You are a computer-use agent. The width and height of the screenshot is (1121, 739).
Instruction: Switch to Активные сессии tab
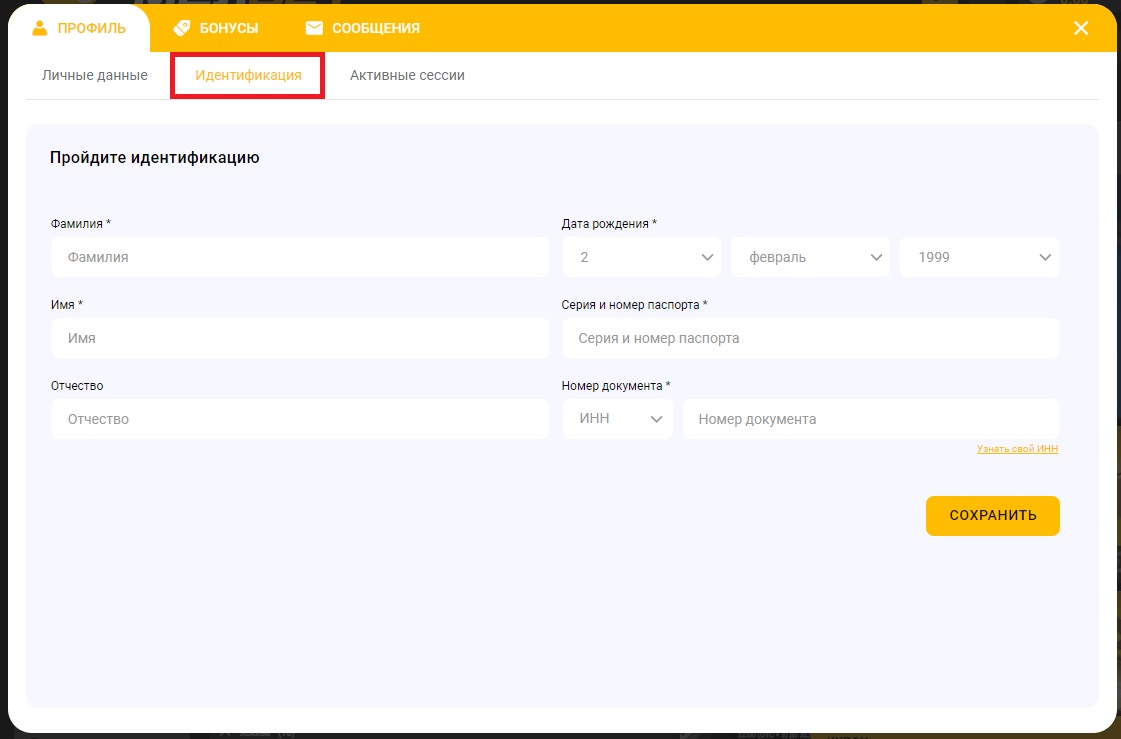(407, 75)
